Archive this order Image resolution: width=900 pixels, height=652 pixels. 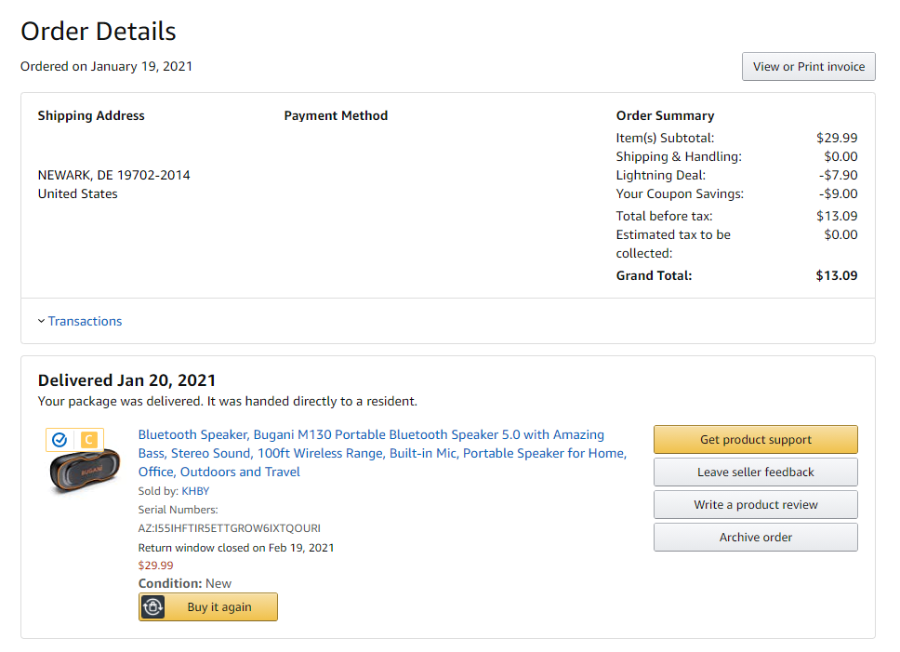coord(755,537)
